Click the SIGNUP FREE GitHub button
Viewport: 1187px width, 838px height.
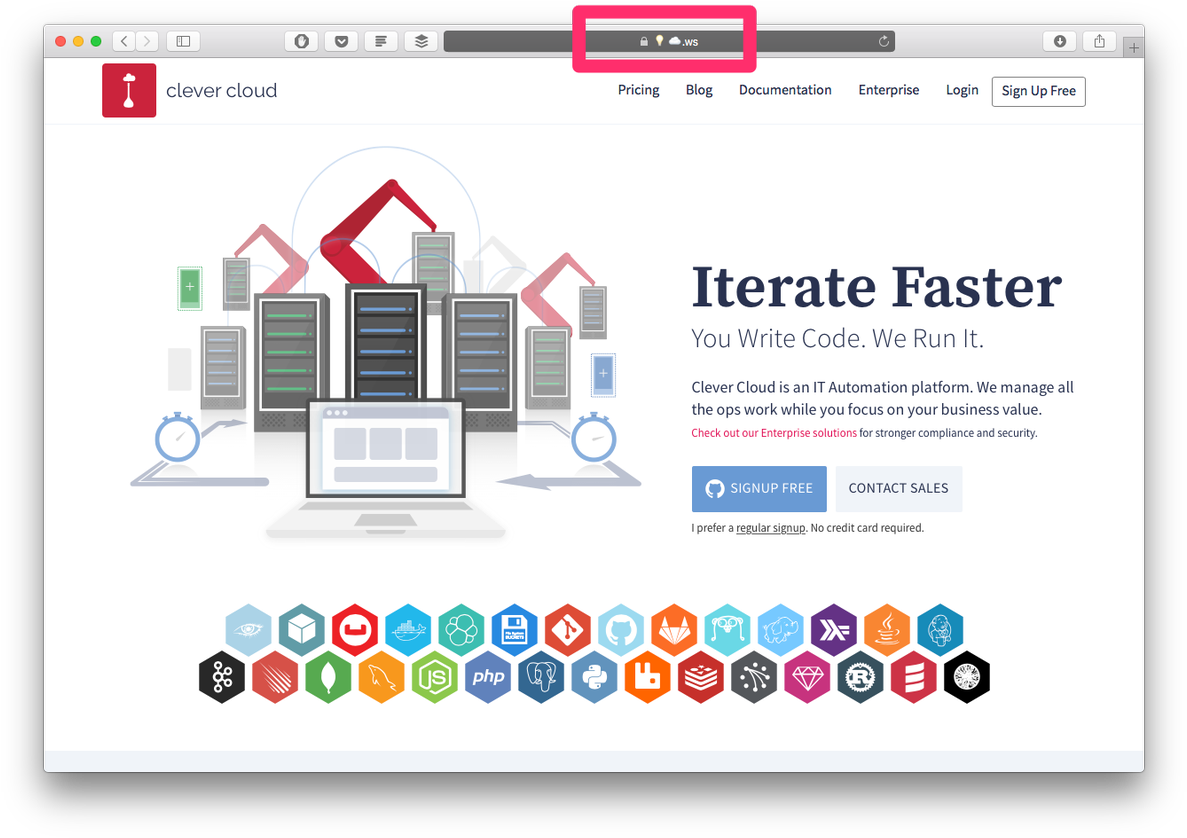[x=759, y=489]
